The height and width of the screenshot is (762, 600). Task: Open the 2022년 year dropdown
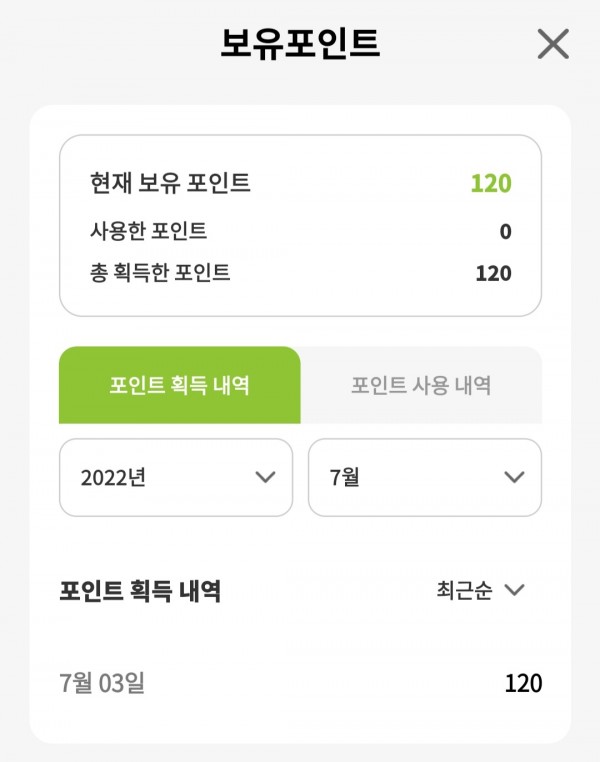point(176,477)
